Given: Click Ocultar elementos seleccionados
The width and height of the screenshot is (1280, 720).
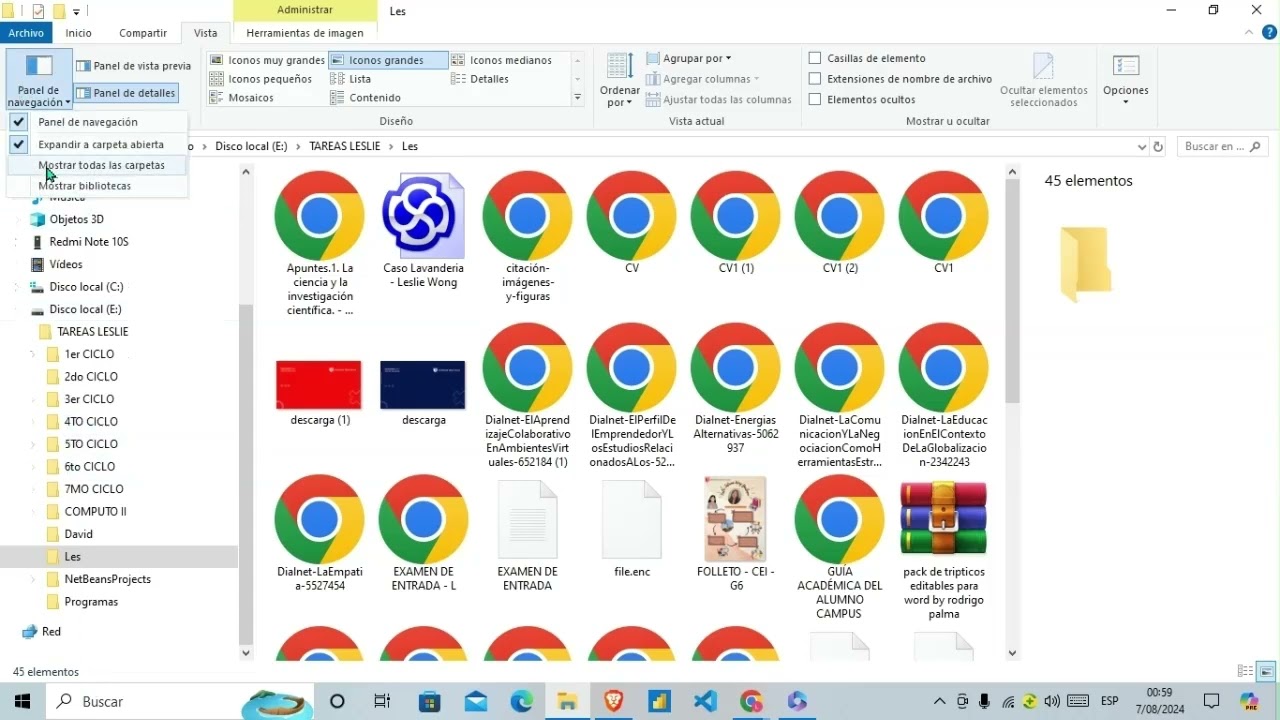Looking at the screenshot, I should pyautogui.click(x=1043, y=80).
